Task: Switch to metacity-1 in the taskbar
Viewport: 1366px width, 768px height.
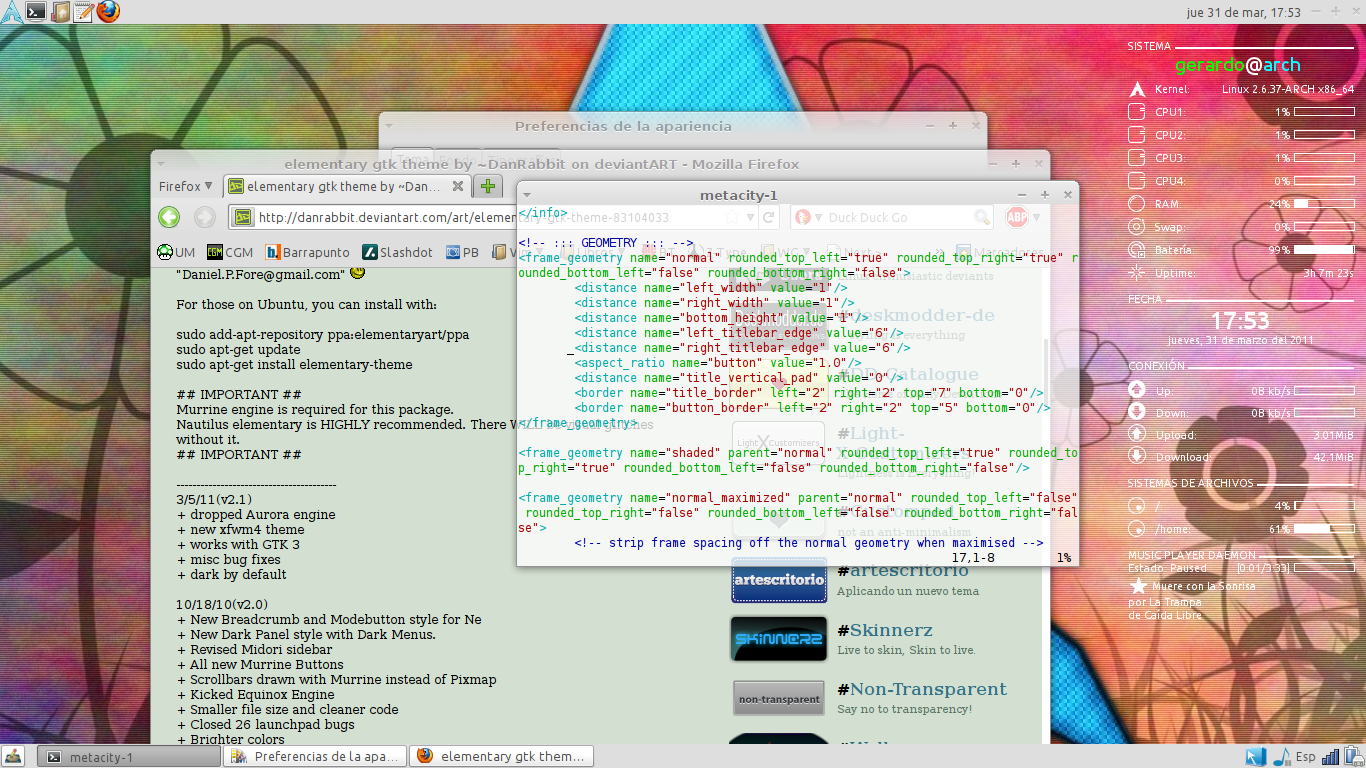Action: point(129,757)
